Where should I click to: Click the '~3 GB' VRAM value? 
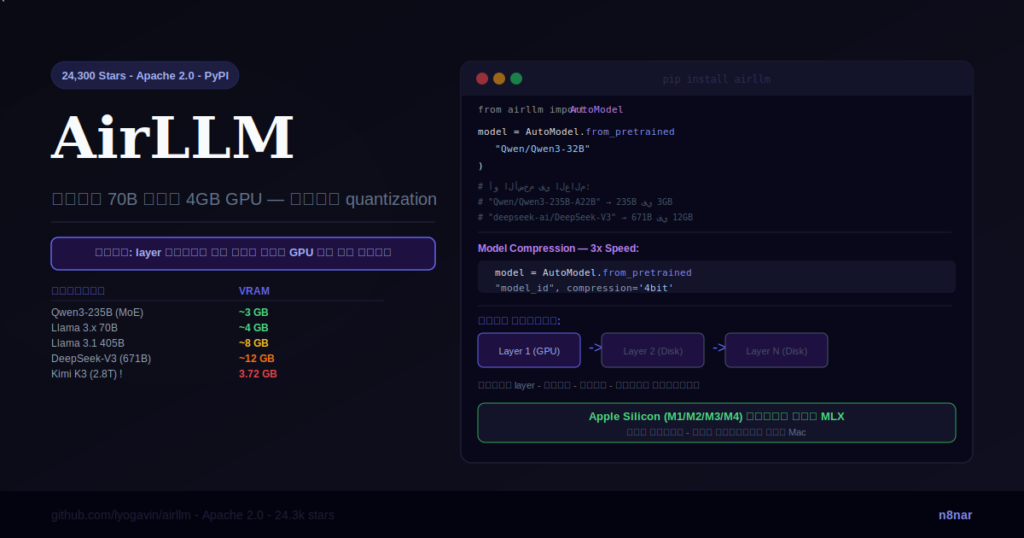(x=253, y=312)
